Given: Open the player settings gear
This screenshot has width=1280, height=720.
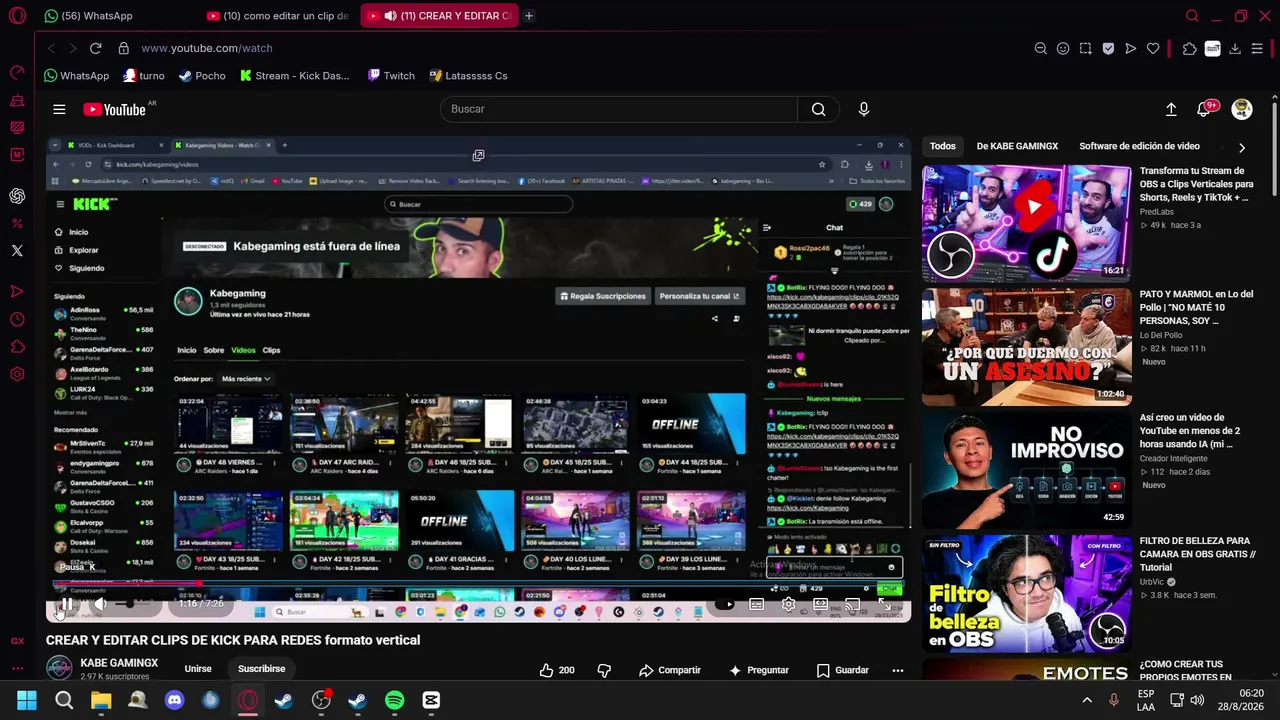Looking at the screenshot, I should coord(789,604).
